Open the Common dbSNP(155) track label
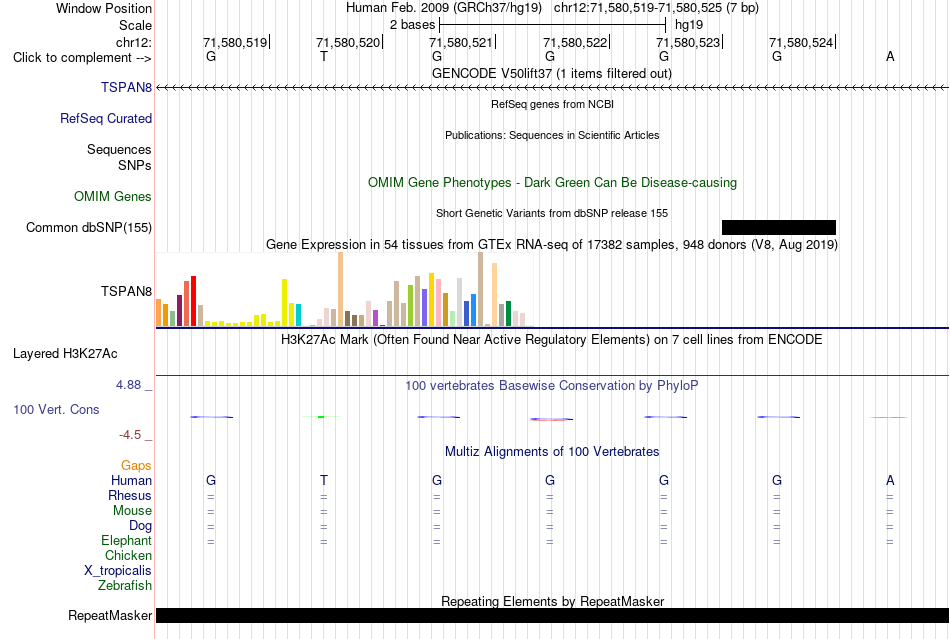 [x=88, y=228]
